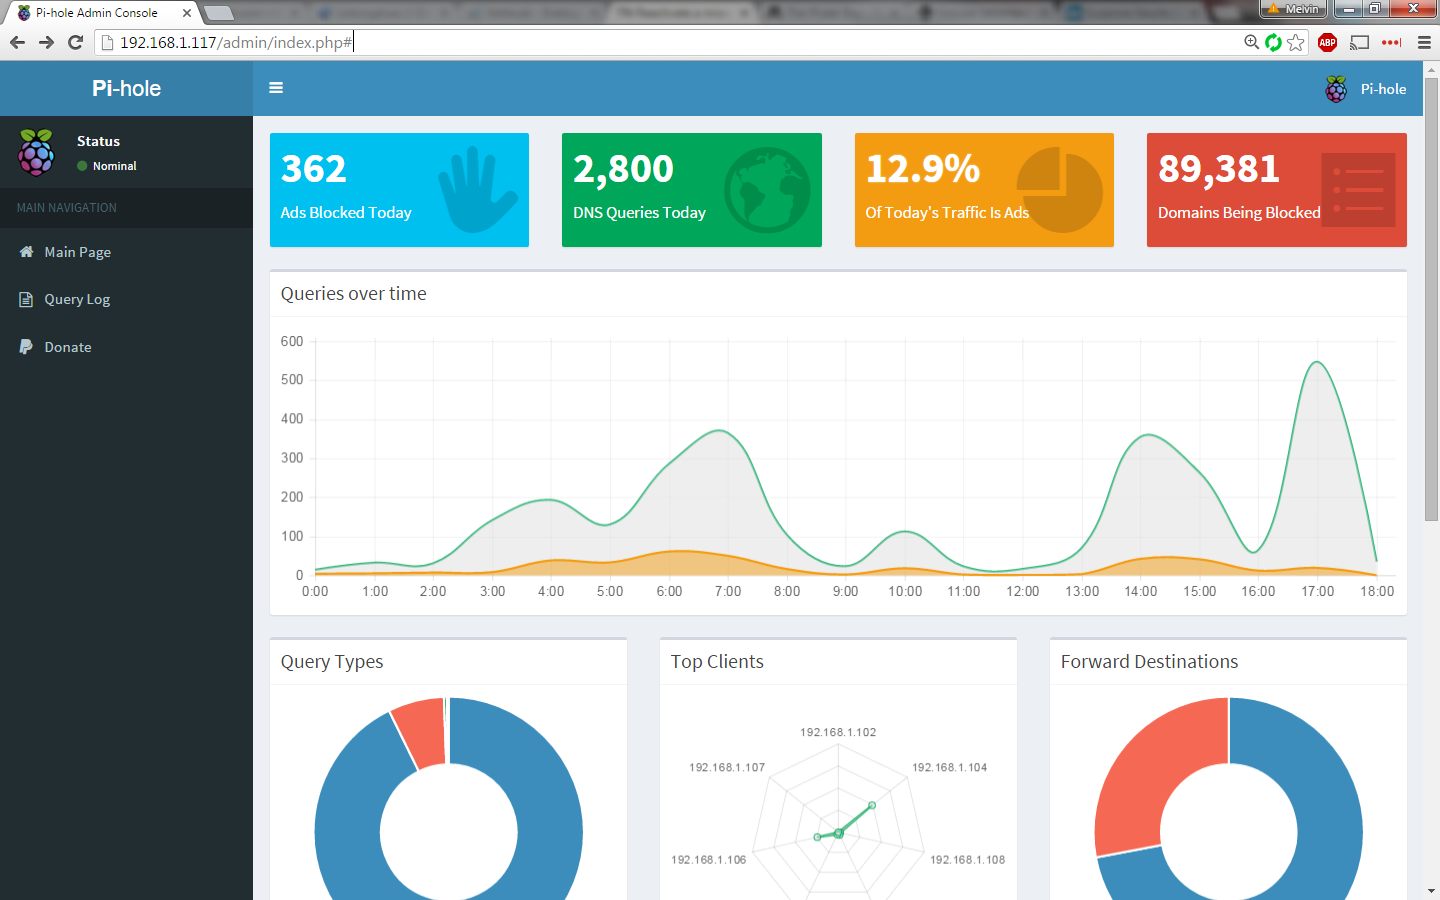This screenshot has height=900, width=1440.
Task: Open a new tab with the new-tab button
Action: point(219,13)
